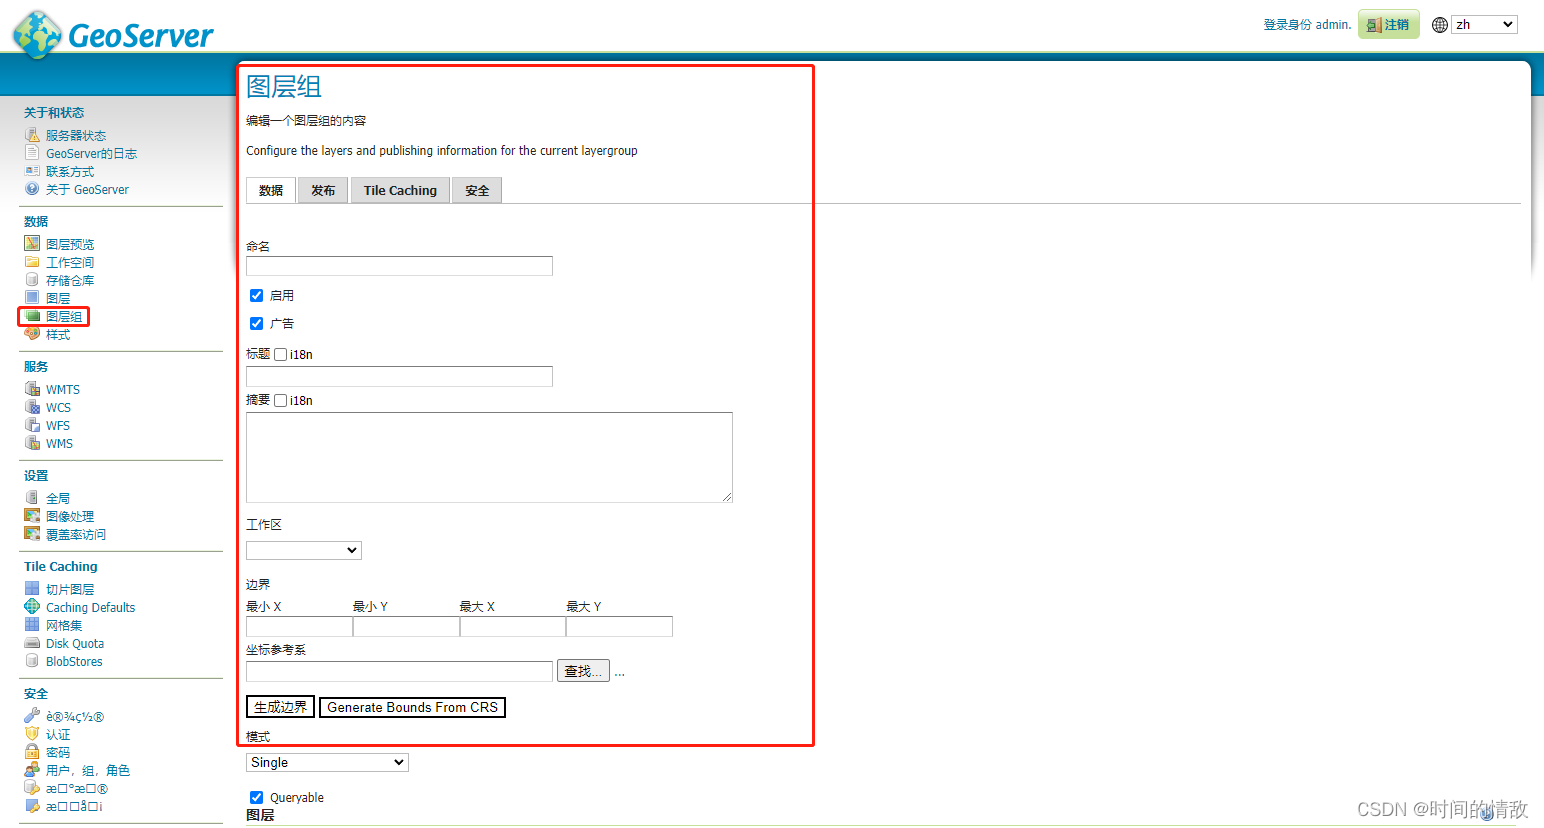1544x828 pixels.
Task: Toggle the Queryable checkbox
Action: point(256,797)
